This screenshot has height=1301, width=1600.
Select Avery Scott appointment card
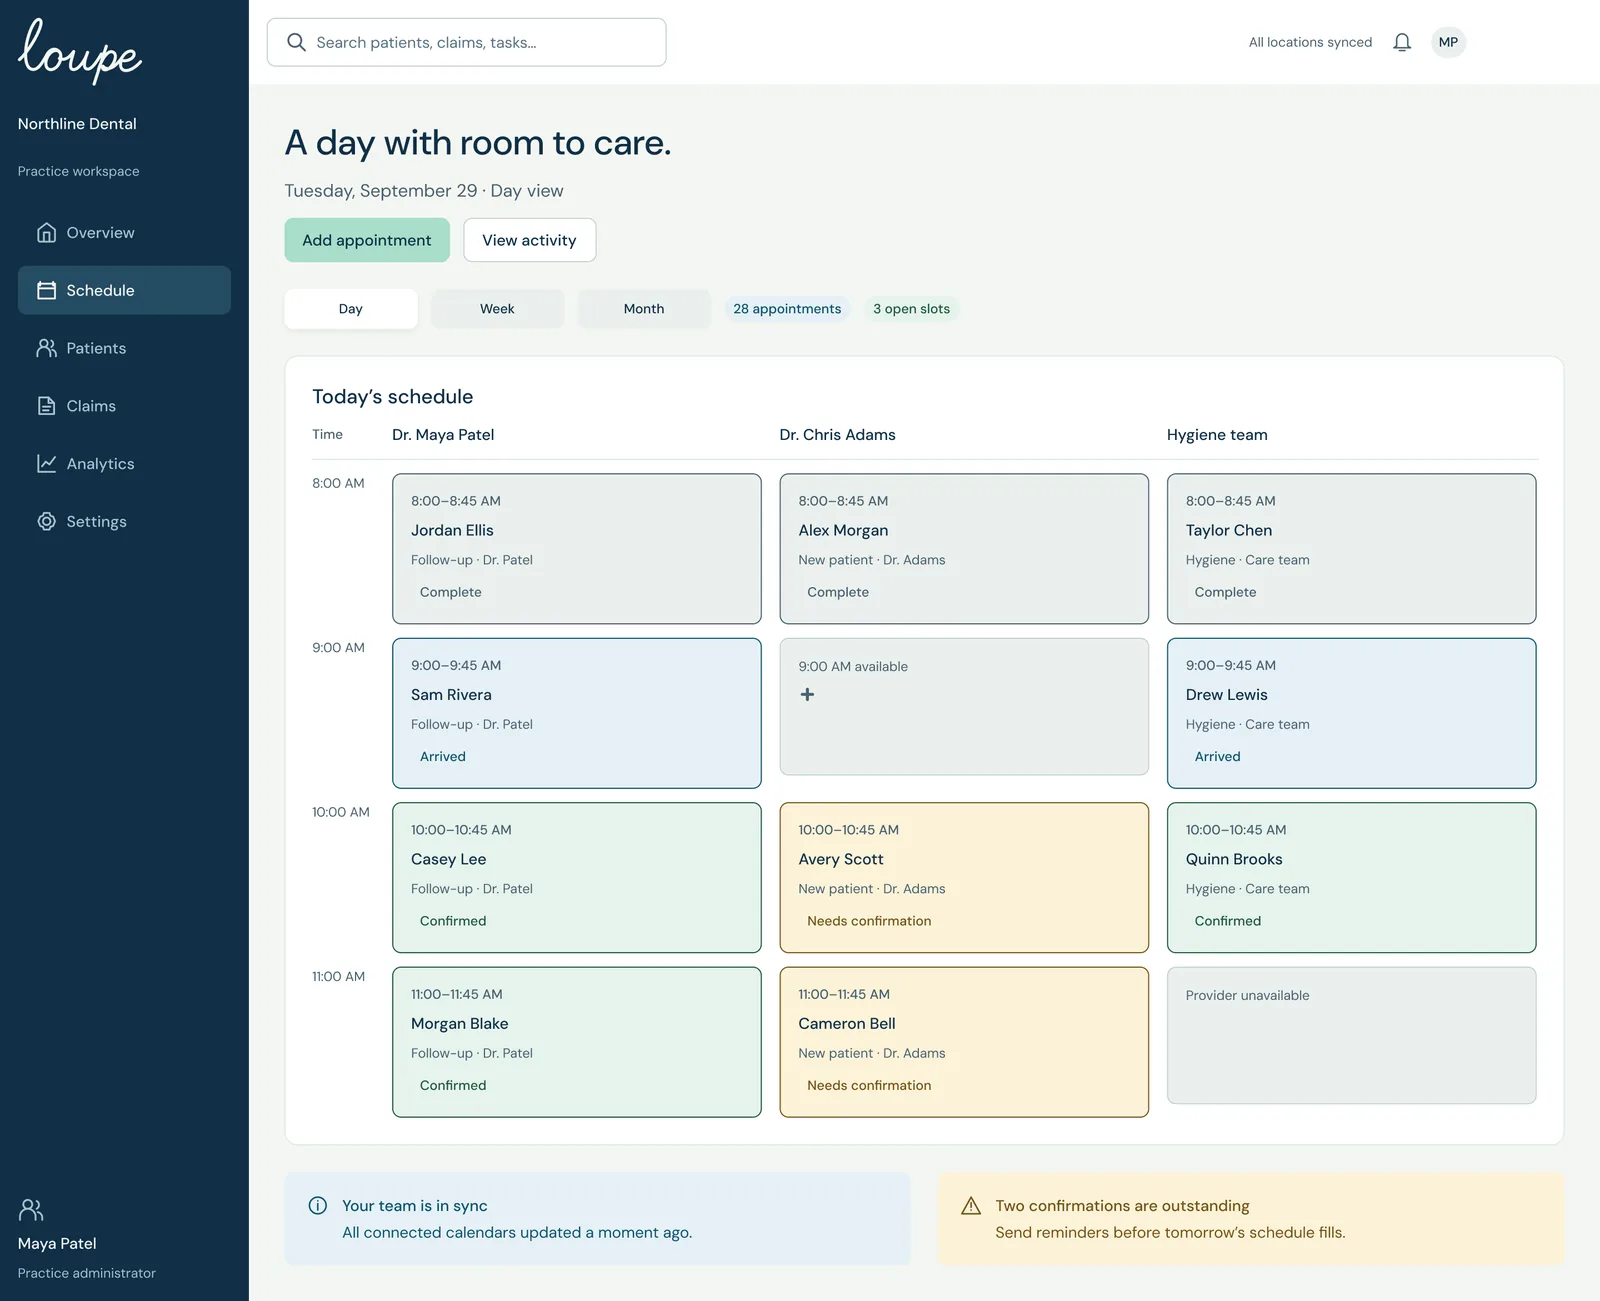coord(964,878)
